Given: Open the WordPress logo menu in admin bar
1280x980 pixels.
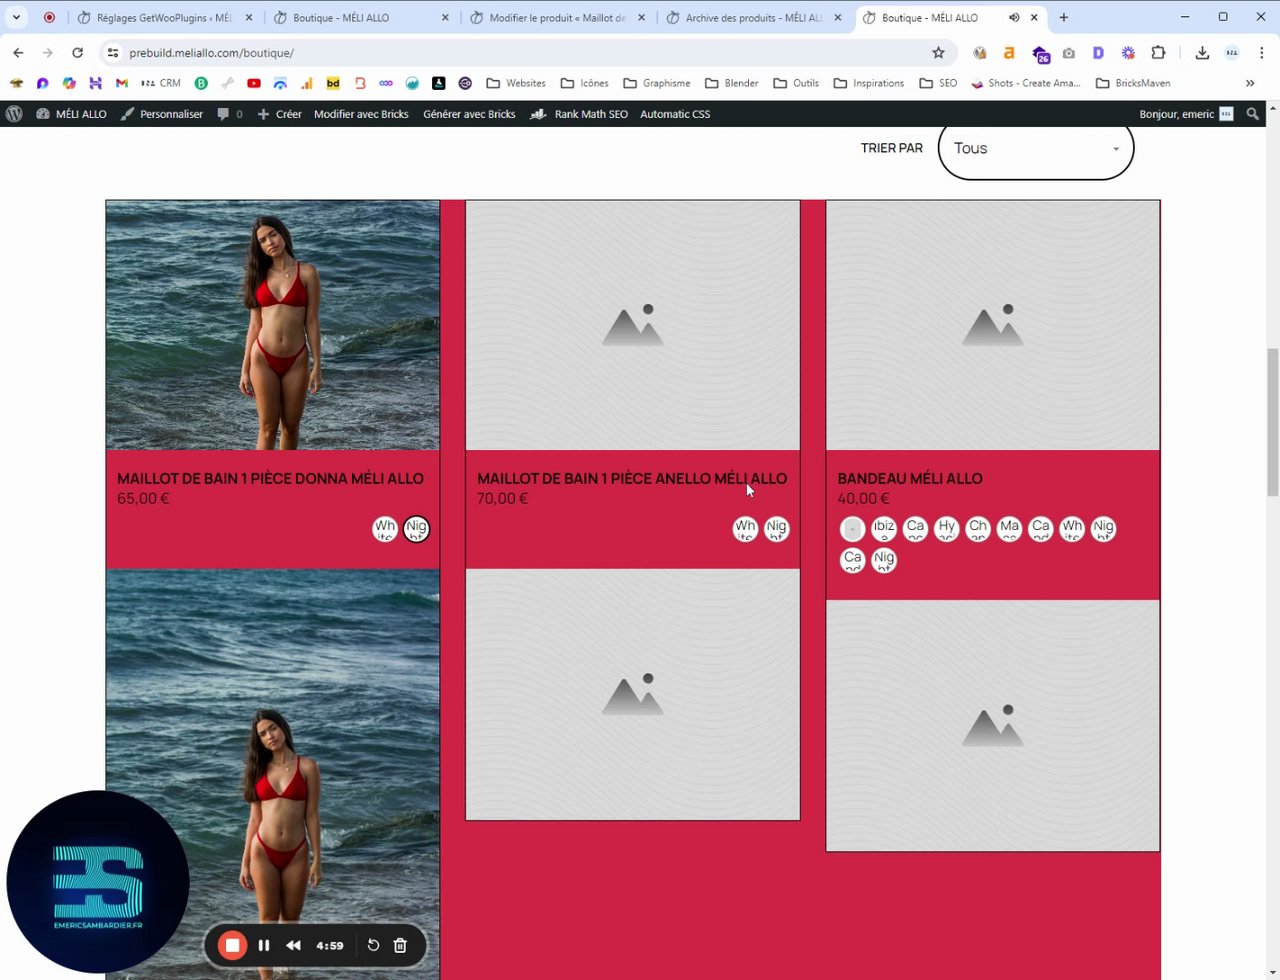Looking at the screenshot, I should (14, 114).
